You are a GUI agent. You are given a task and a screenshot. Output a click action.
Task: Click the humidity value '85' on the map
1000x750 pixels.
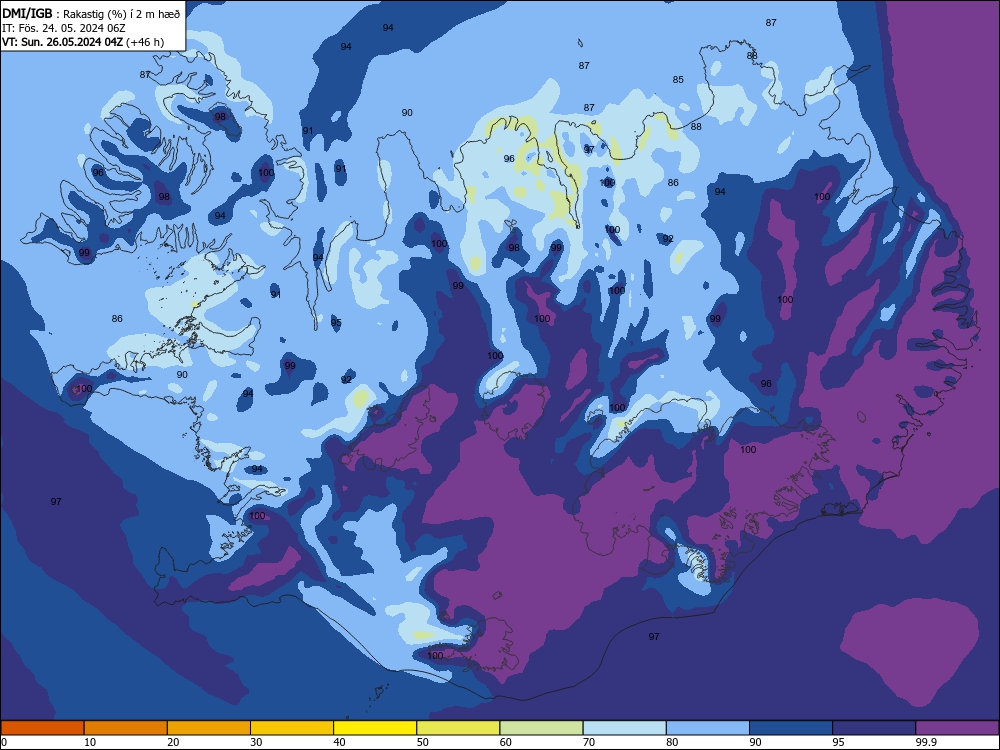click(x=678, y=80)
